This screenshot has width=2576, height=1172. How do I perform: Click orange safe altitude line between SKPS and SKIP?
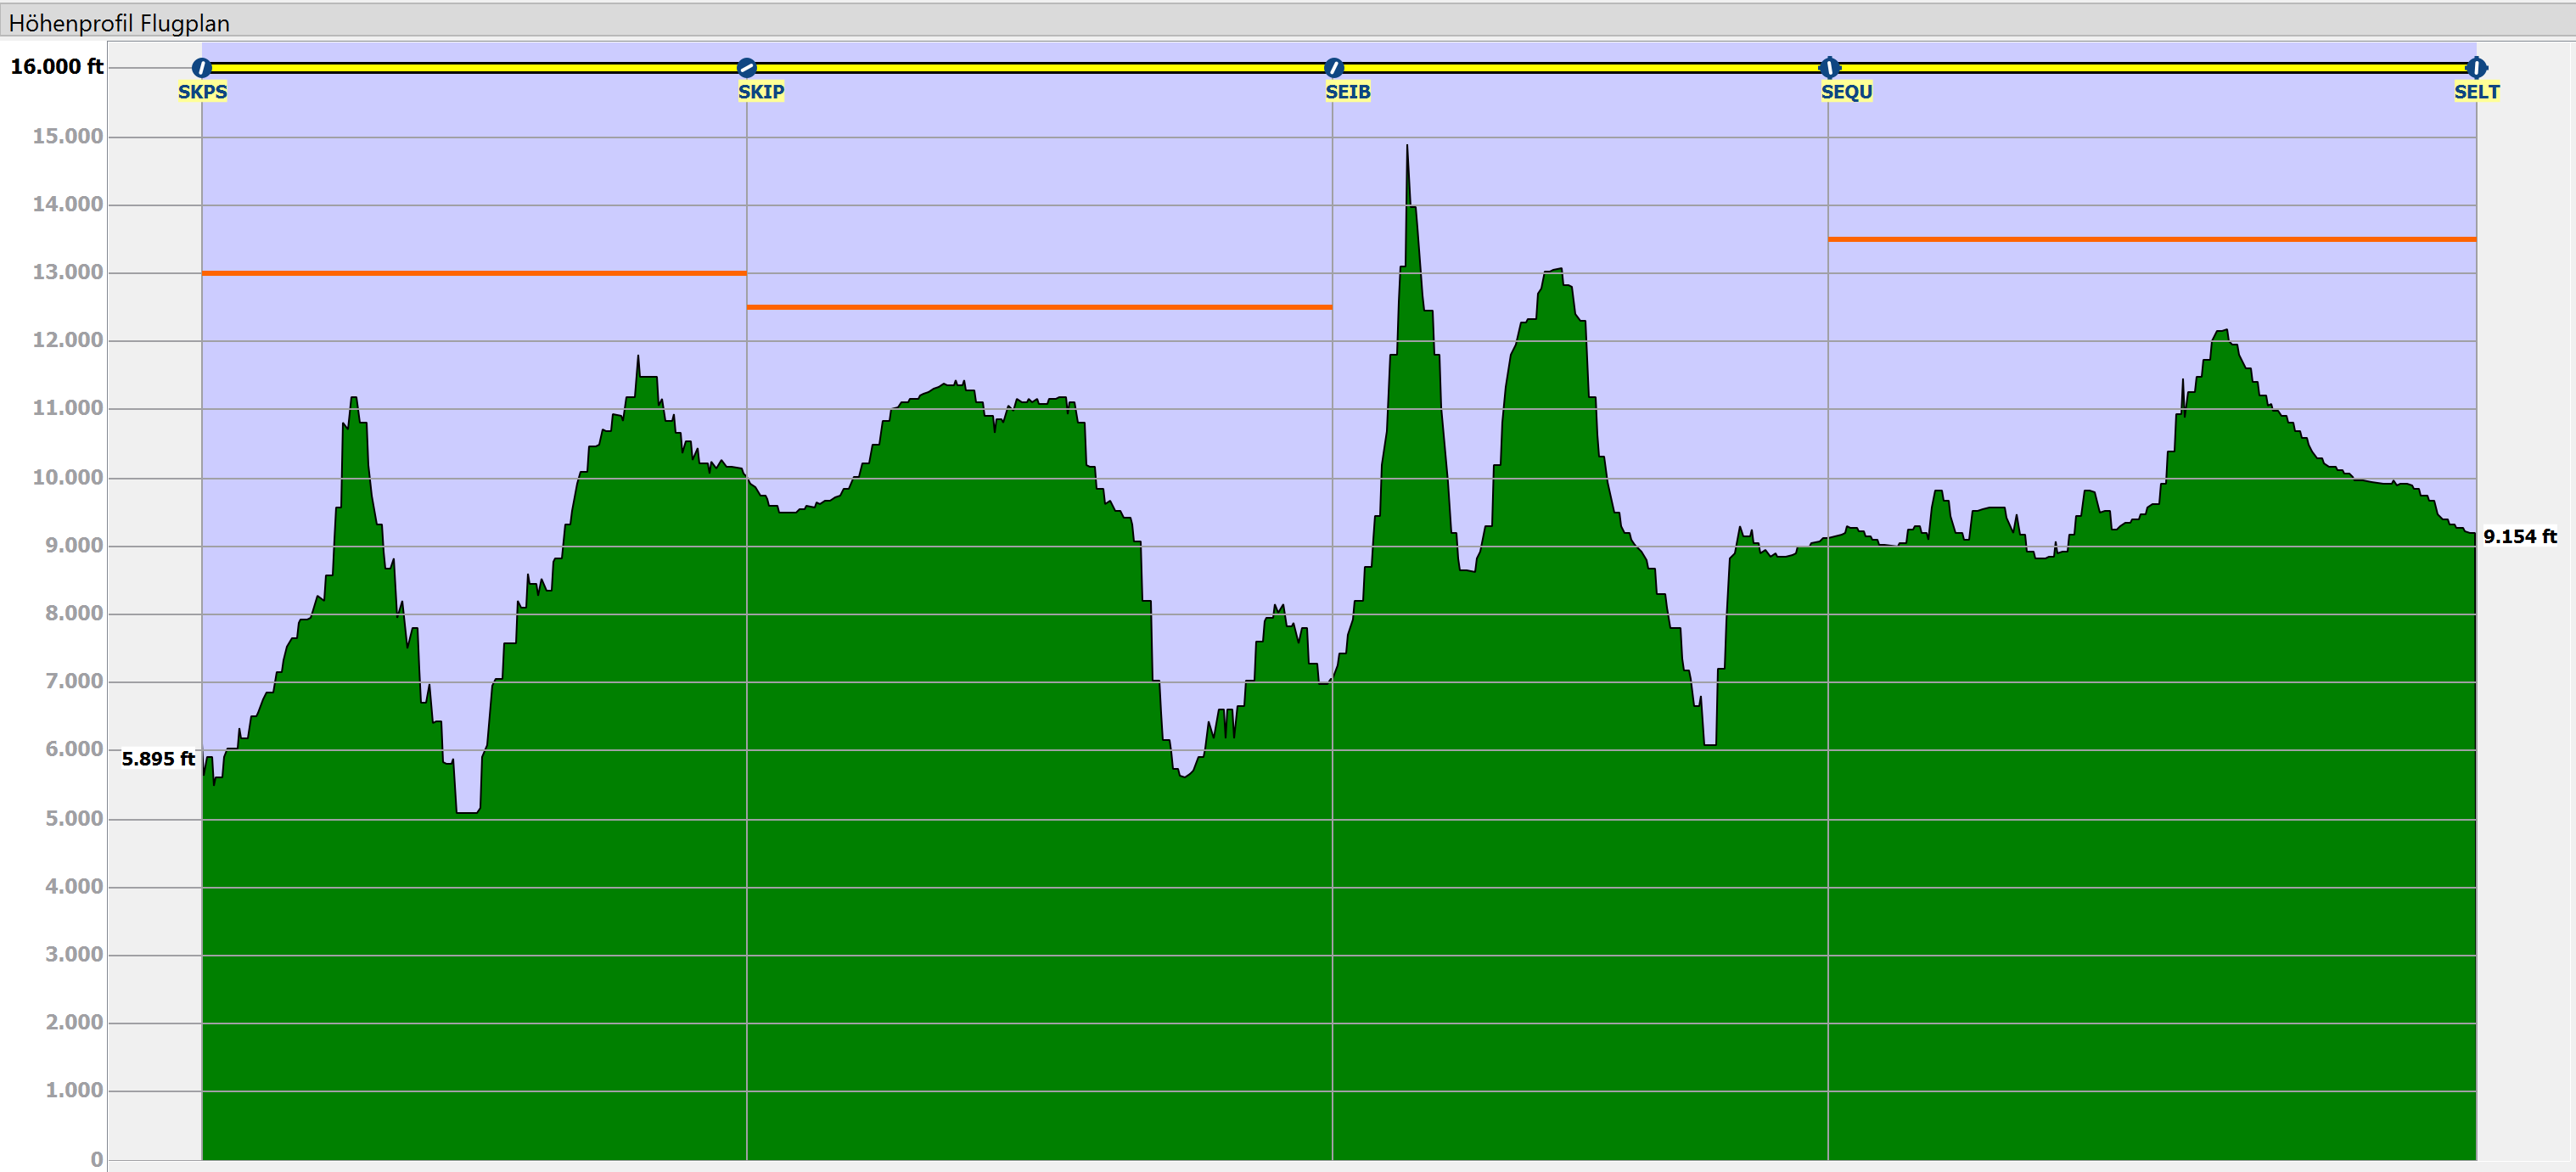[x=474, y=273]
